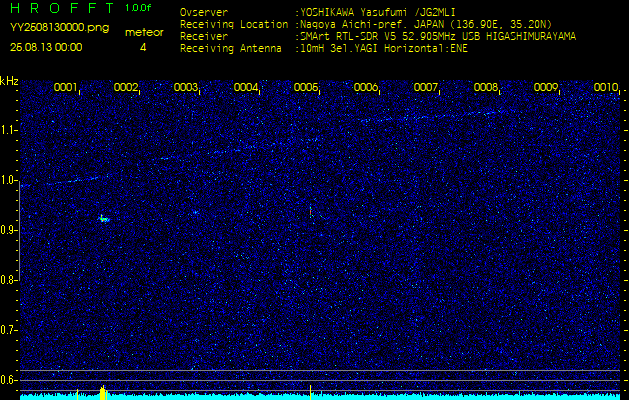This screenshot has height=400, width=629.
Task: Click time marker 0004
Action: [x=246, y=87]
